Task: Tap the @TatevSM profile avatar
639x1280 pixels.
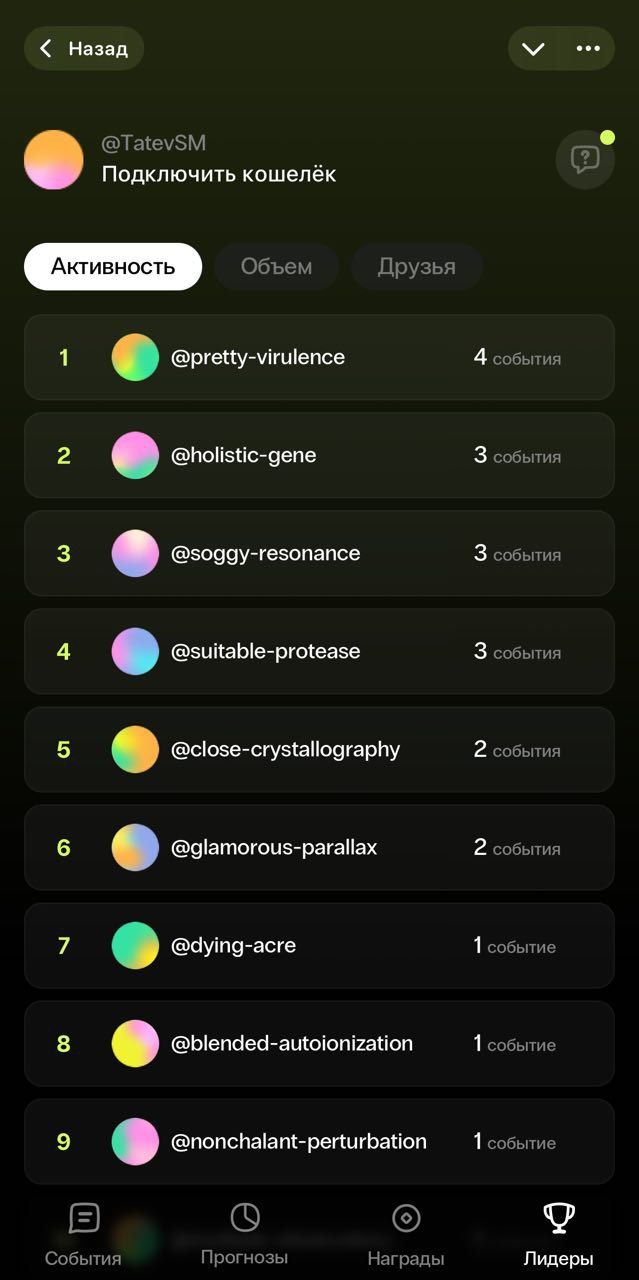Action: [53, 159]
